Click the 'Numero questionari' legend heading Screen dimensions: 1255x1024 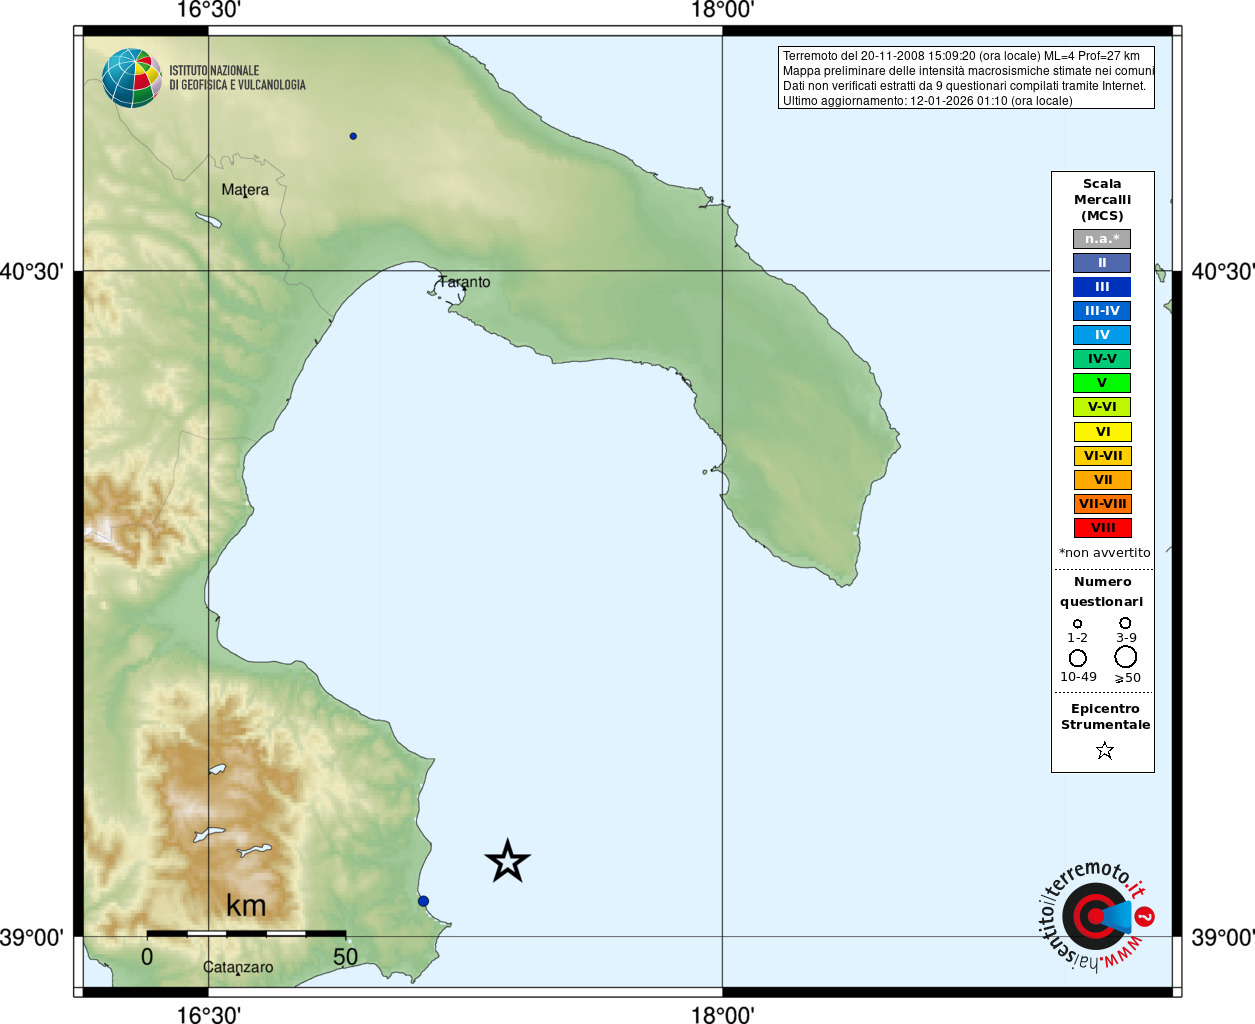[x=1102, y=592]
